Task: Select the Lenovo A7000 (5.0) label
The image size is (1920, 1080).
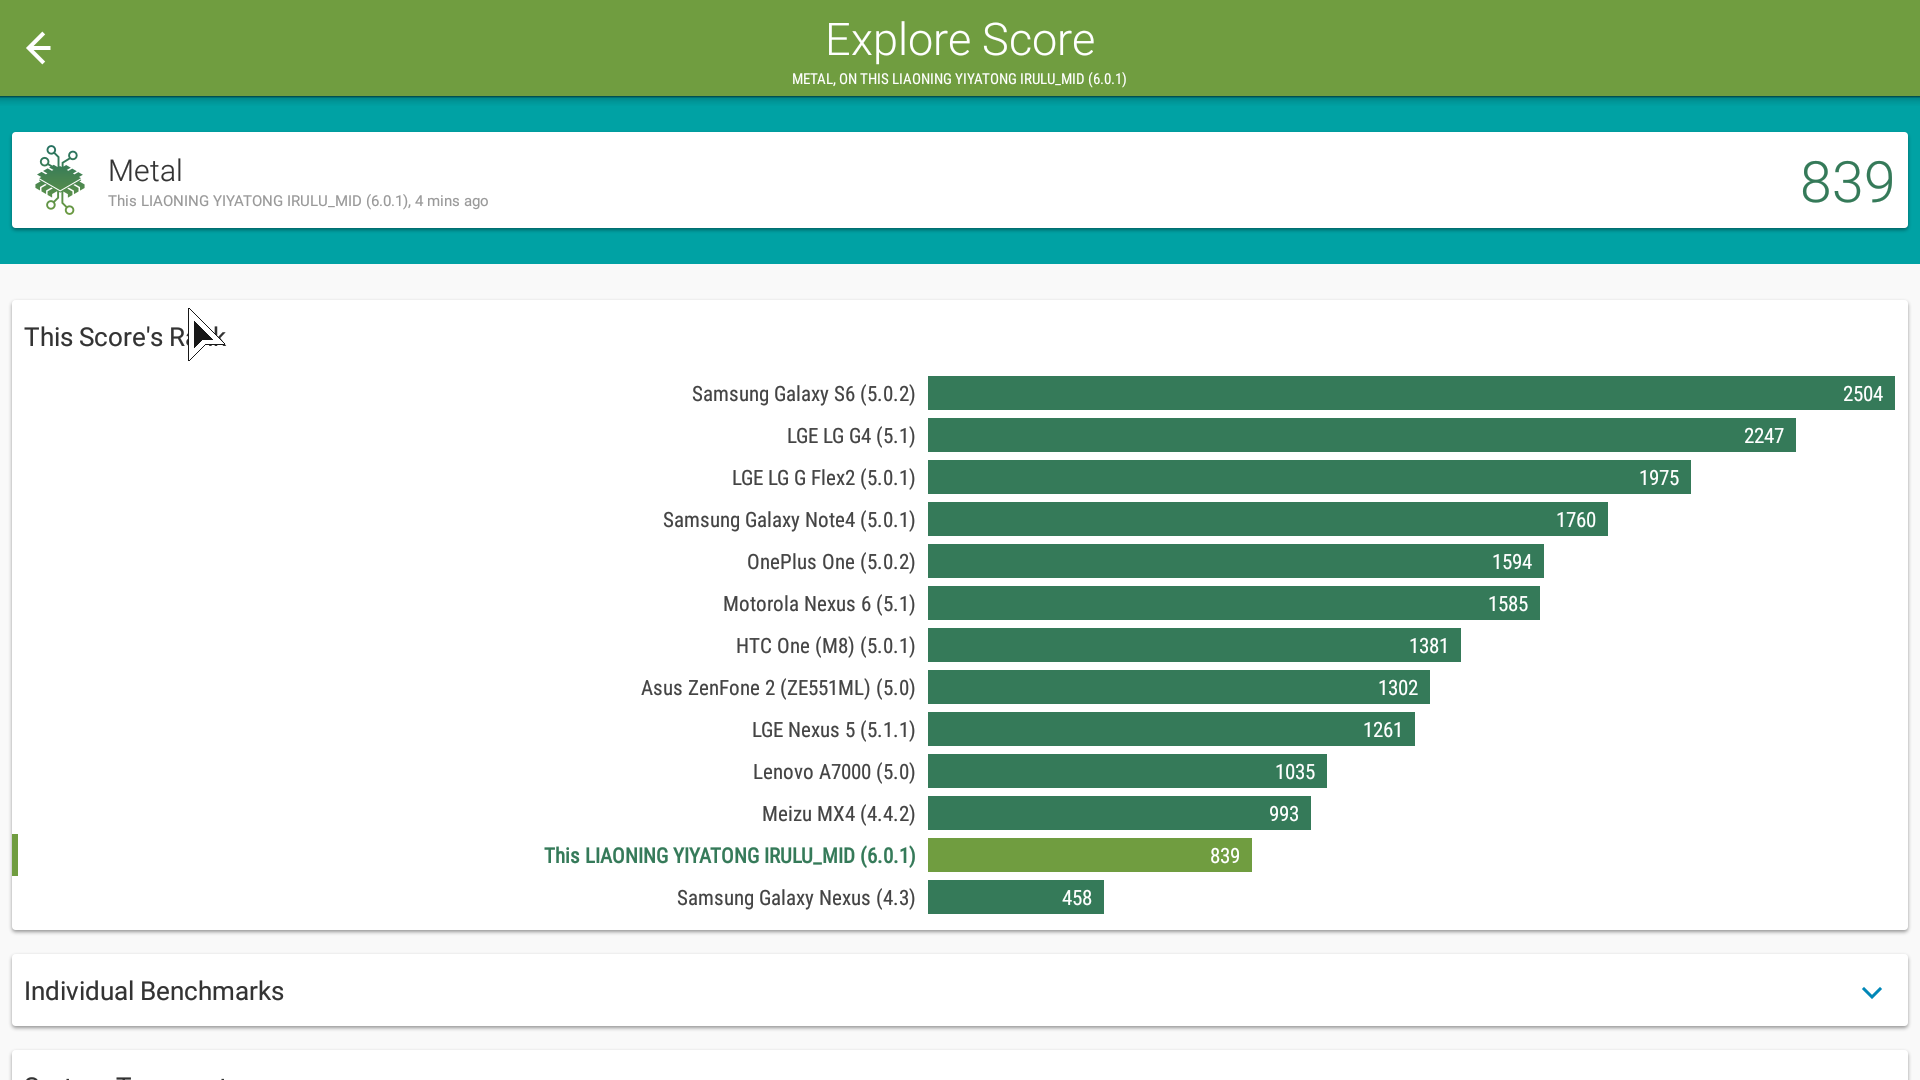Action: (x=834, y=772)
